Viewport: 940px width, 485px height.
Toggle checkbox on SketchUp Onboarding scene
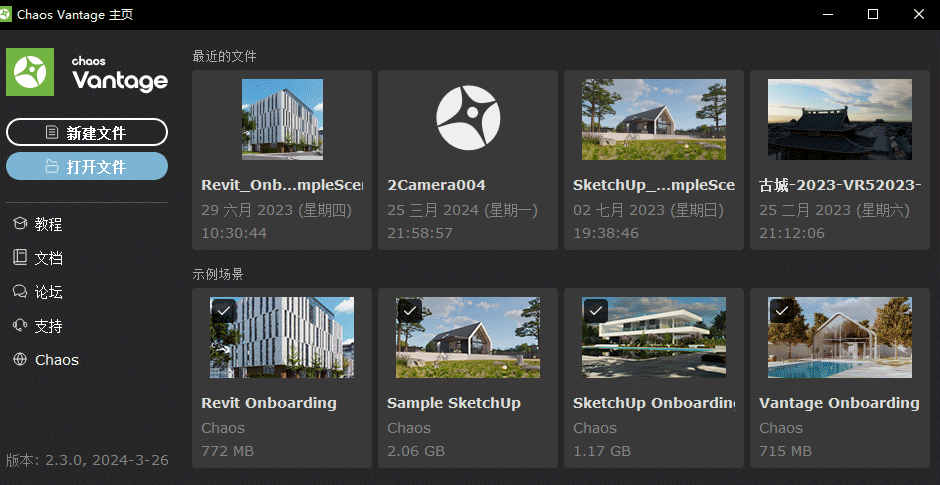[595, 310]
